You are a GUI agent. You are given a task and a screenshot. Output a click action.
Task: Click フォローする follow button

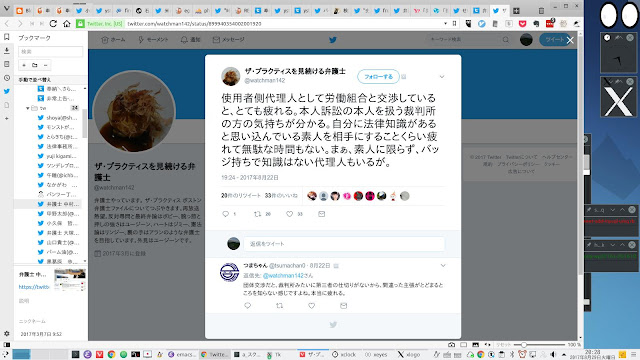tap(378, 77)
